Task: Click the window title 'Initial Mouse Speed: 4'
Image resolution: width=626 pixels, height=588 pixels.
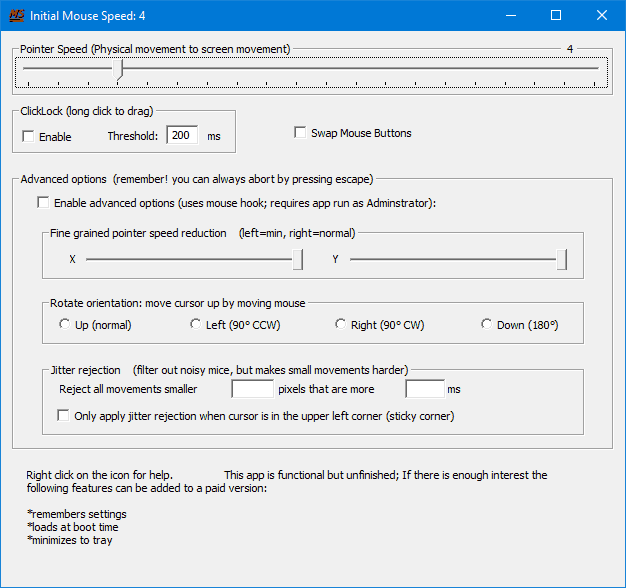Action: coord(87,16)
